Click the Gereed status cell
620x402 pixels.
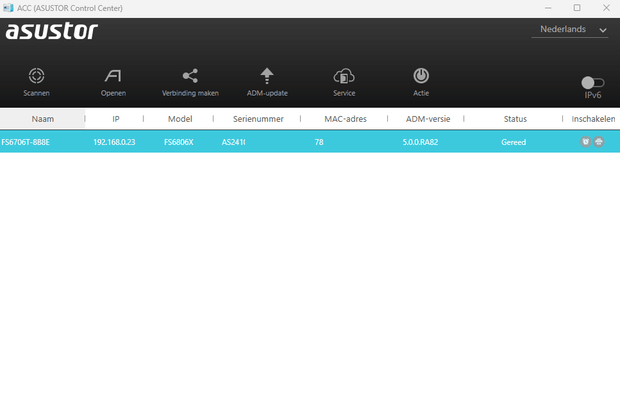(514, 142)
